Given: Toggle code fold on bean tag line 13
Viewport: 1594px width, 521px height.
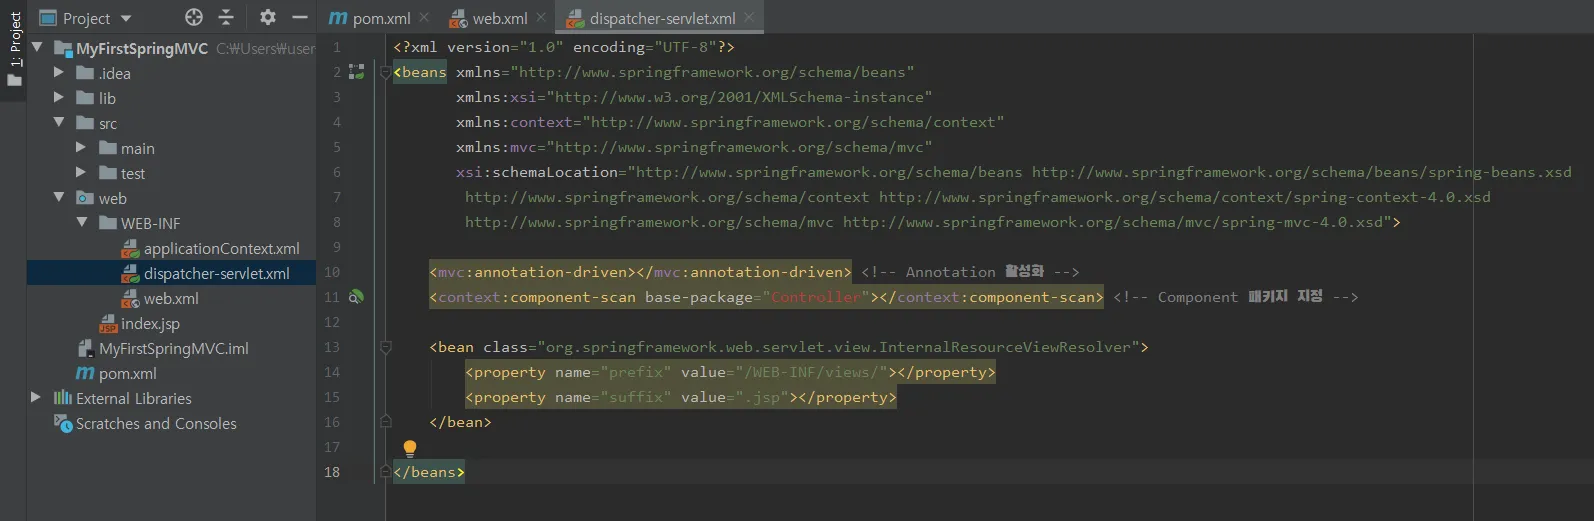Looking at the screenshot, I should coord(386,347).
